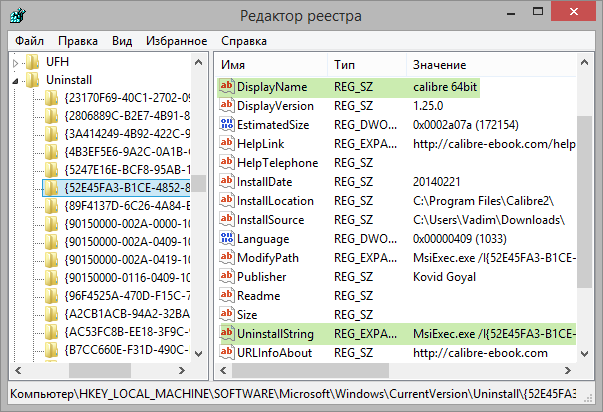
Task: Click the values pane vertical scrollbar thumb
Action: (585, 201)
